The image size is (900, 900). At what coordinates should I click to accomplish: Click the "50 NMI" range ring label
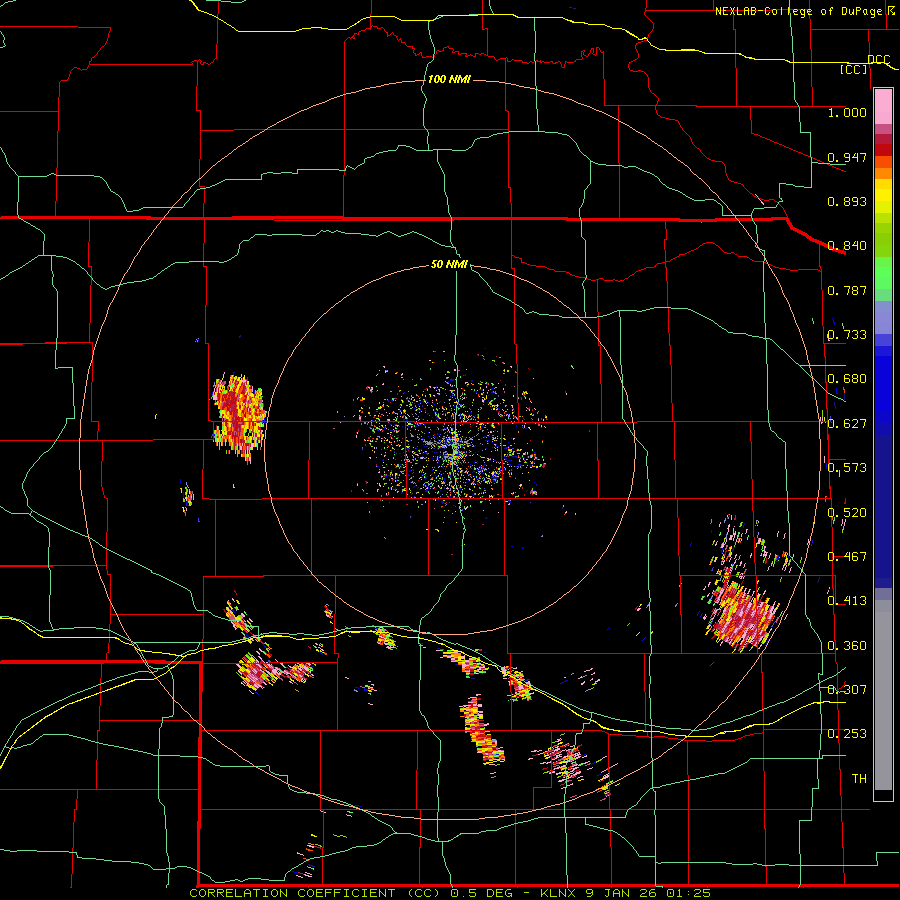[449, 264]
